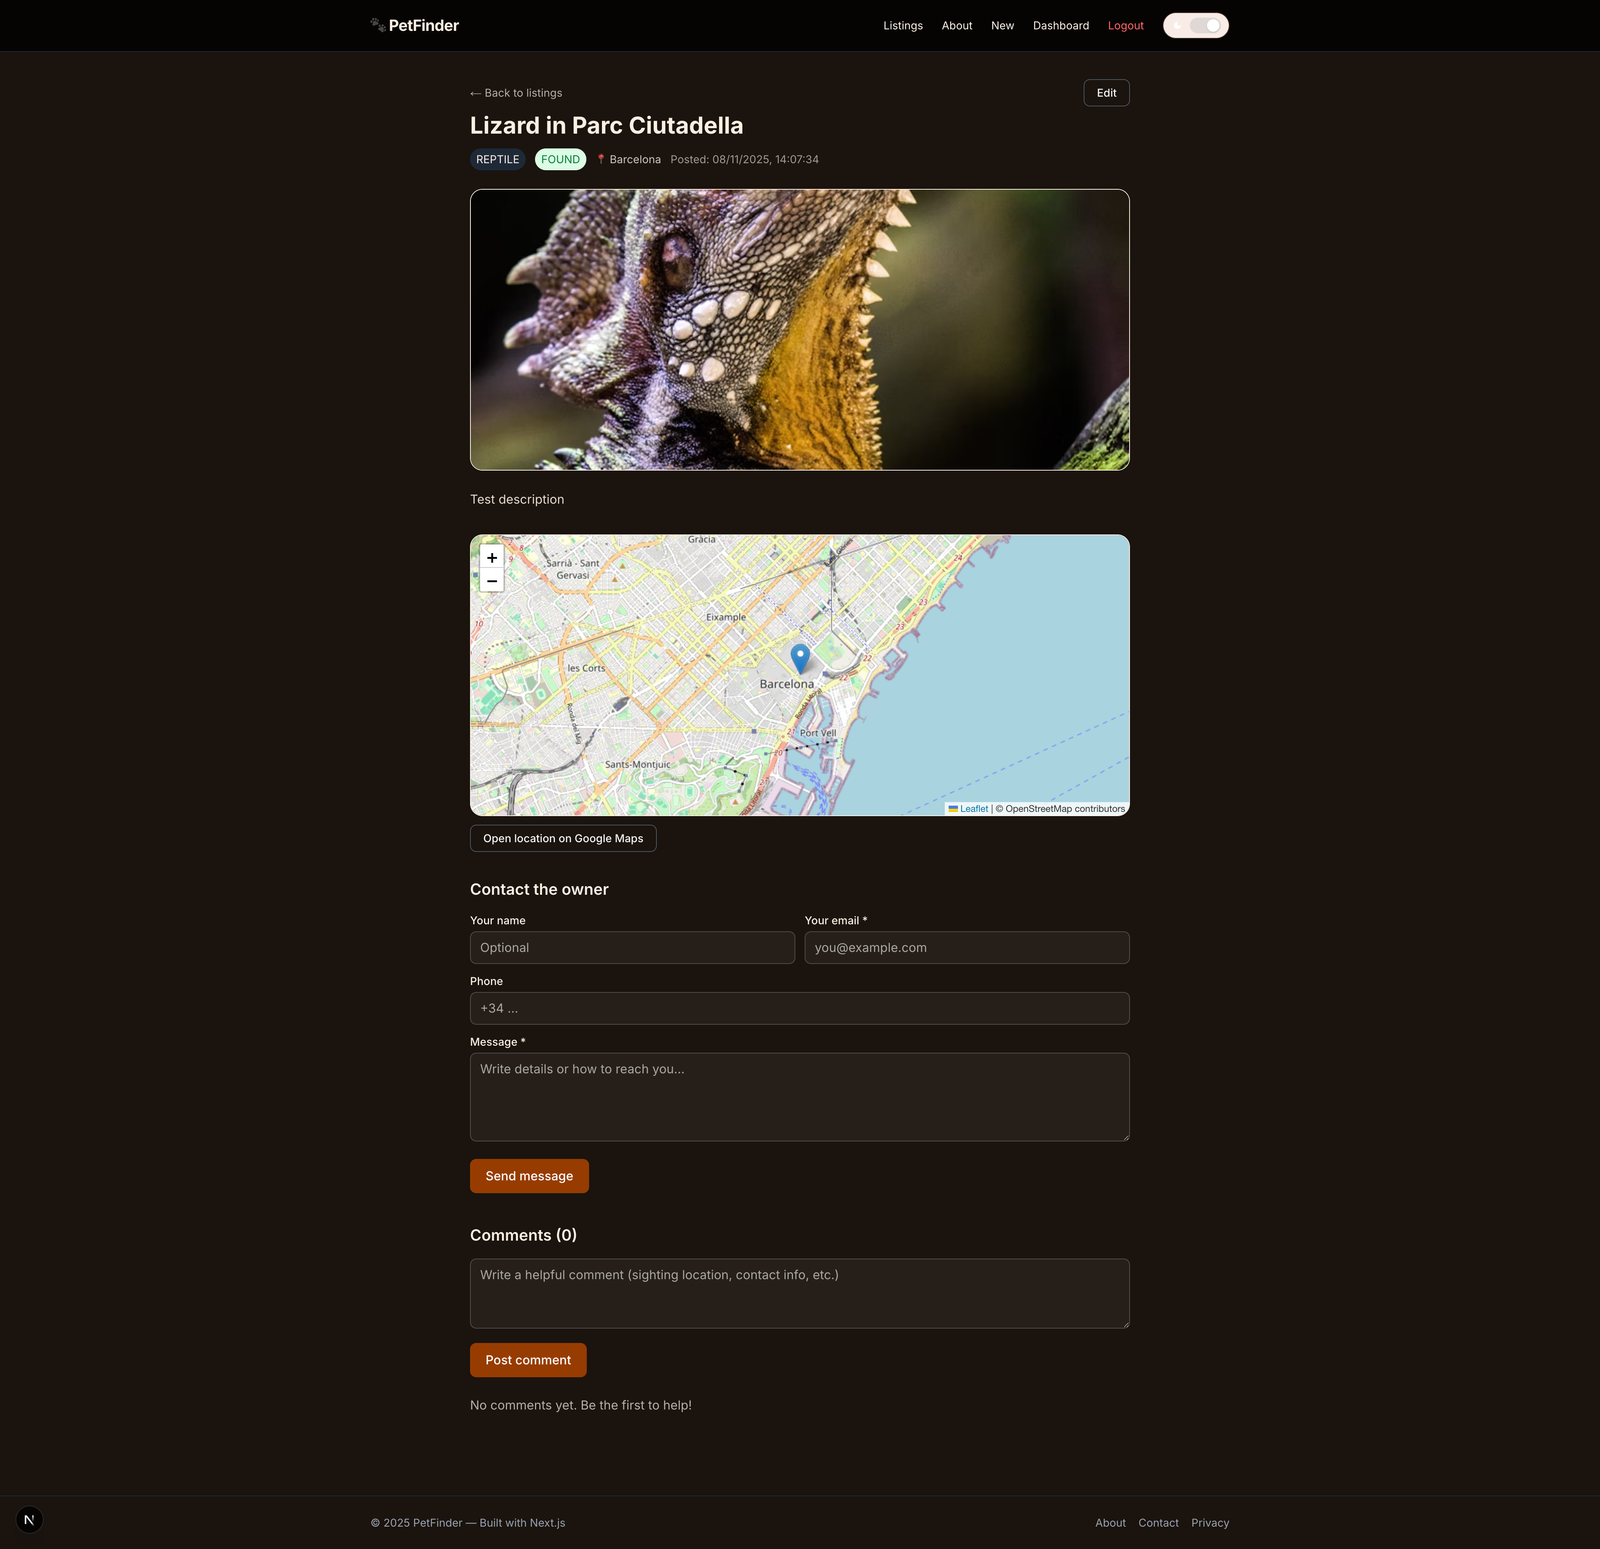The width and height of the screenshot is (1600, 1549).
Task: Zoom in on the map with the plus icon
Action: (x=491, y=557)
